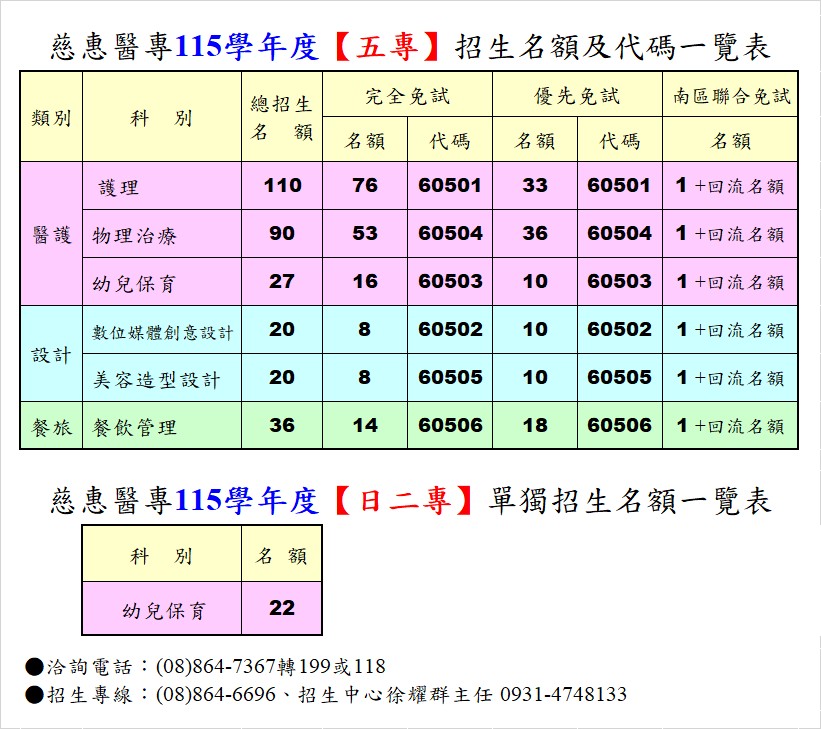Click the 南區聯合免試 column header
821x729 pixels.
click(x=731, y=96)
